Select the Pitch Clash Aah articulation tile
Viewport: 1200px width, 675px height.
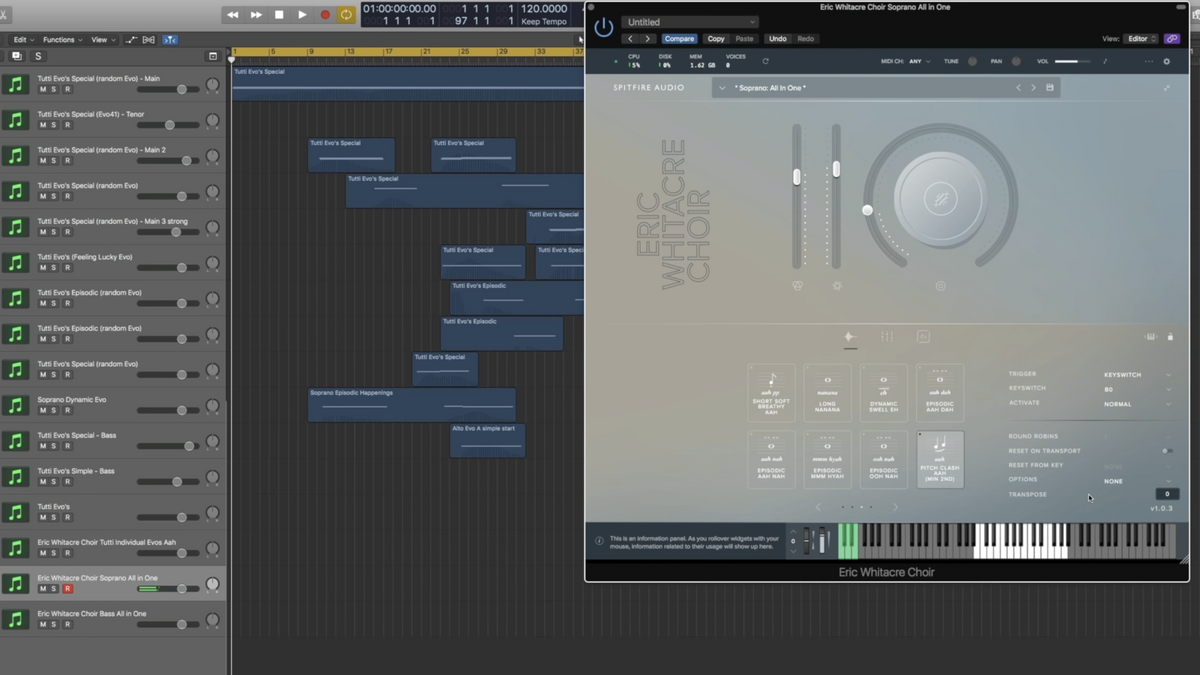[x=940, y=459]
